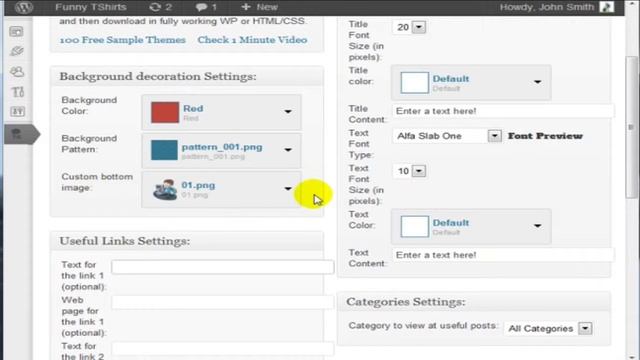Open the Settings sidebar icon
The image size is (640, 360).
click(17, 111)
